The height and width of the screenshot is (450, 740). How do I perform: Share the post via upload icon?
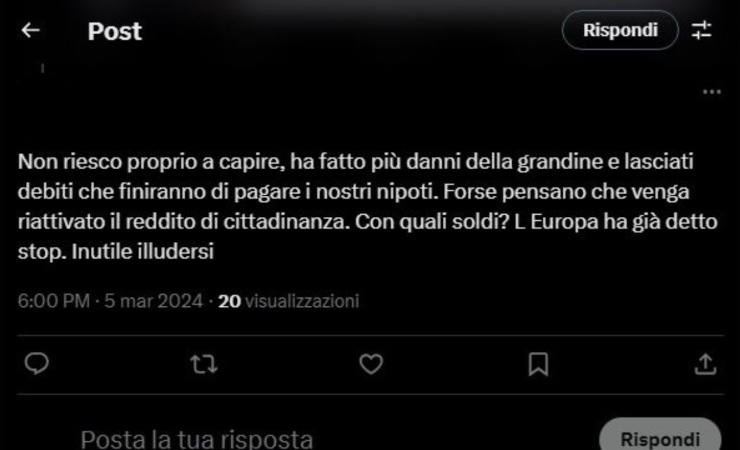click(706, 364)
